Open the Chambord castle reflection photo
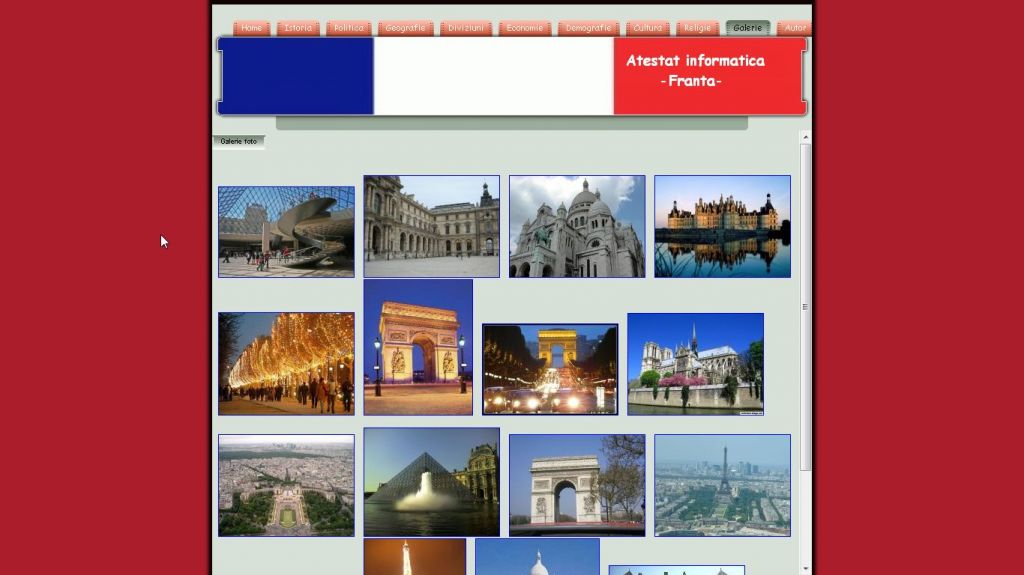Screen dimensions: 1024x575 coord(722,227)
